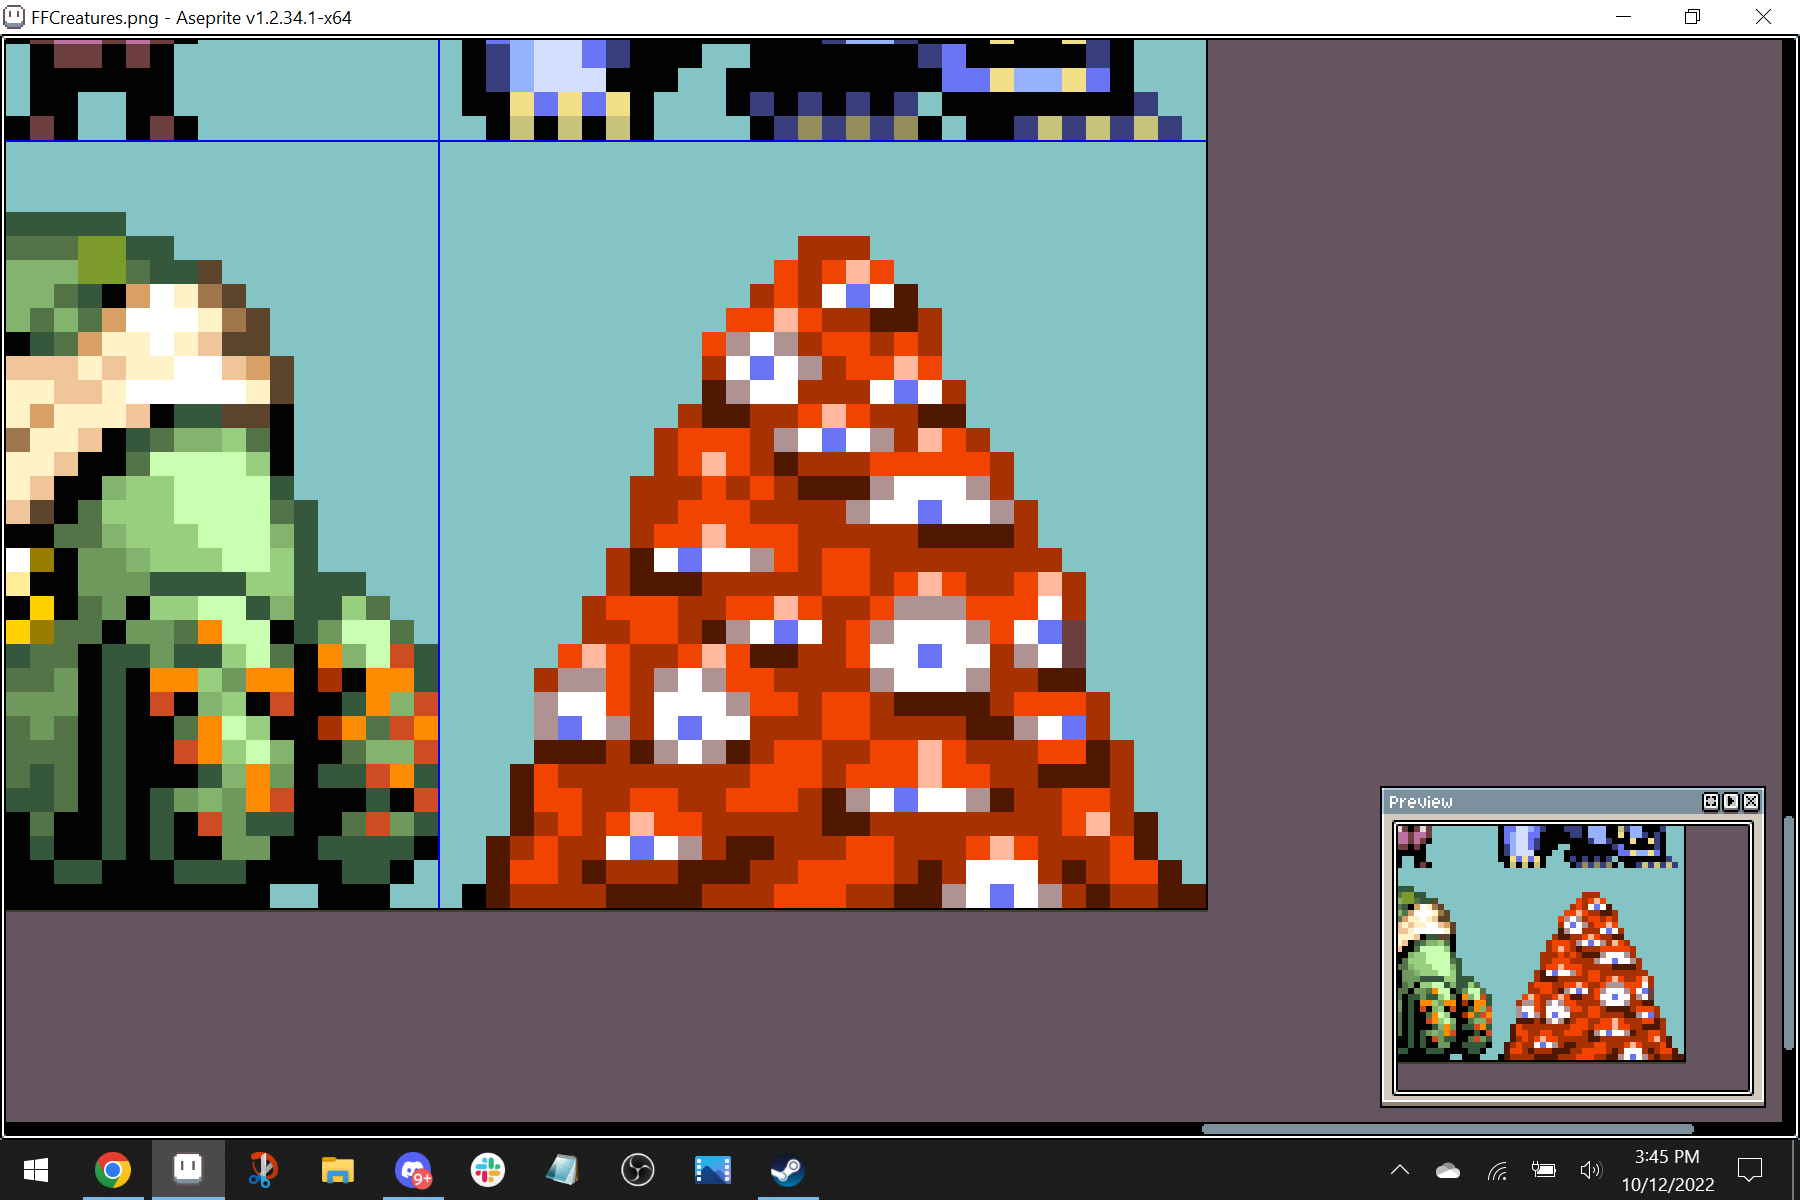Click the OneDrive cloud tray icon

(1448, 1171)
